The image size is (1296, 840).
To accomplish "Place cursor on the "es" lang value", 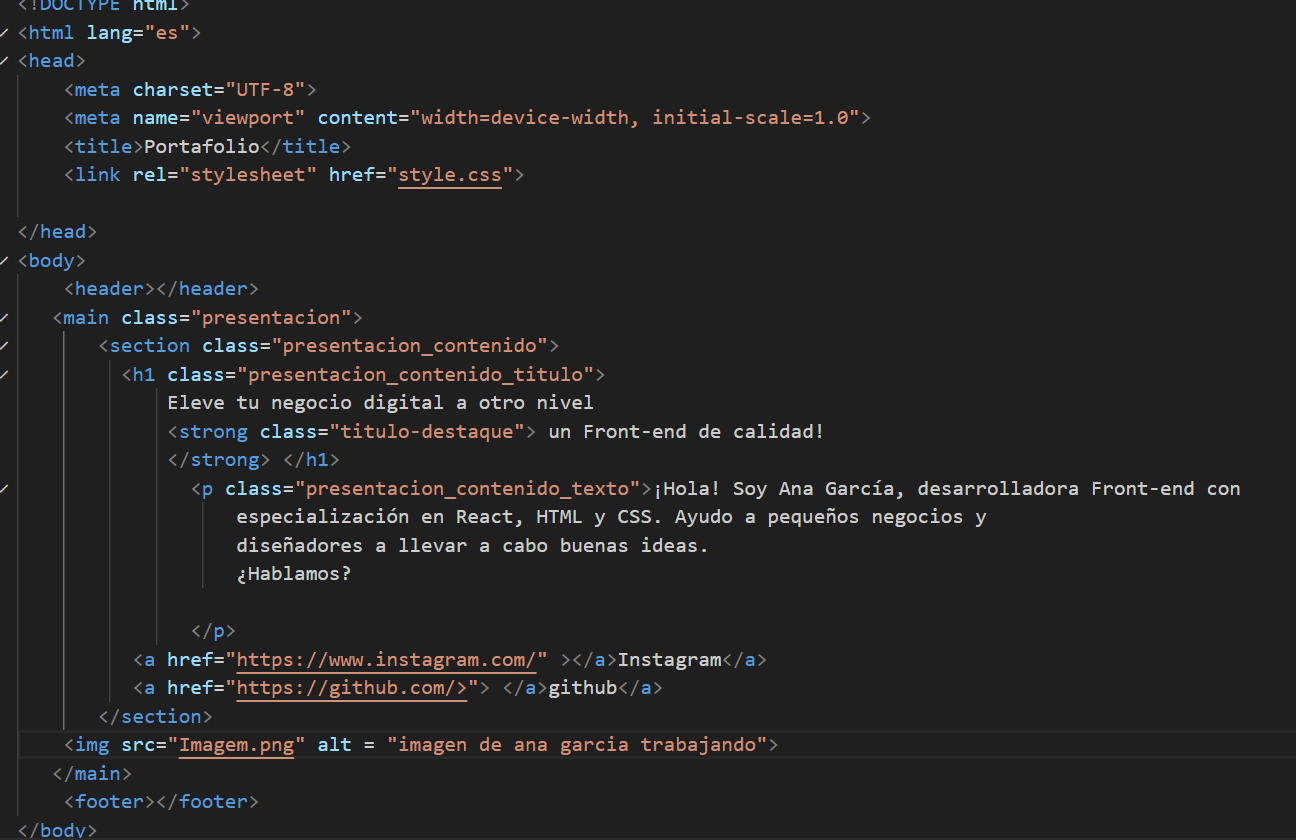I will 167,33.
